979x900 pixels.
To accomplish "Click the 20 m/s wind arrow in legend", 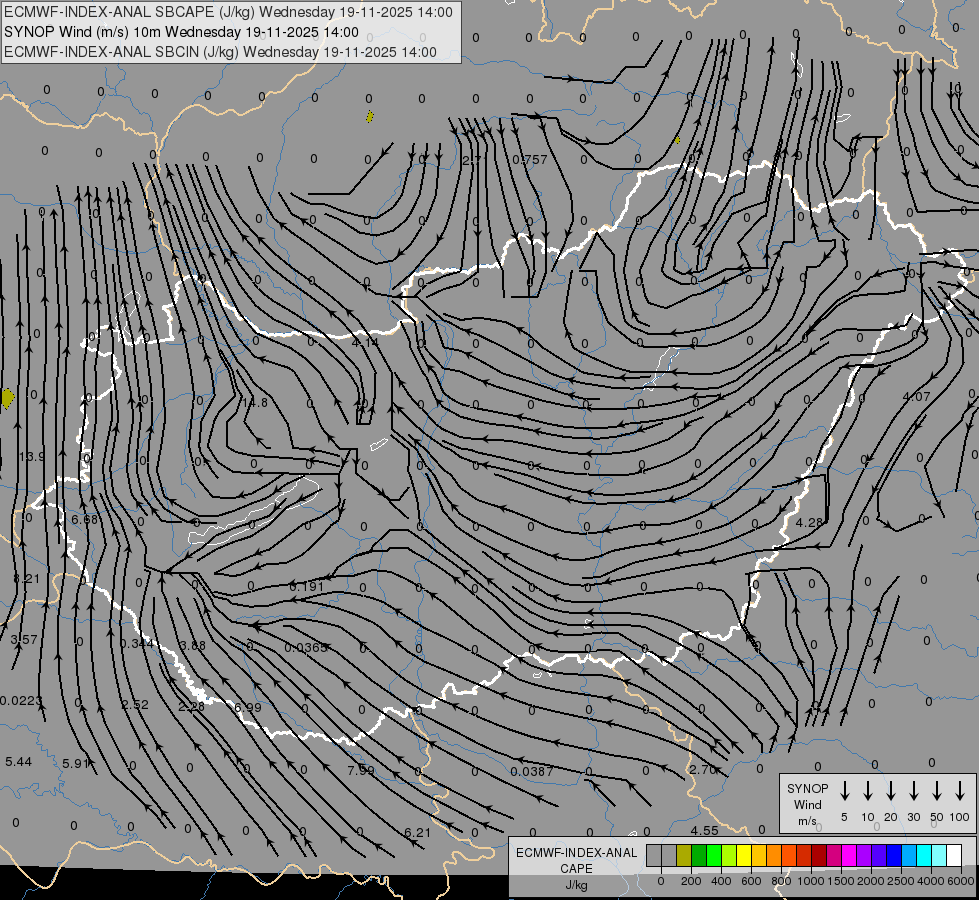I will 891,791.
